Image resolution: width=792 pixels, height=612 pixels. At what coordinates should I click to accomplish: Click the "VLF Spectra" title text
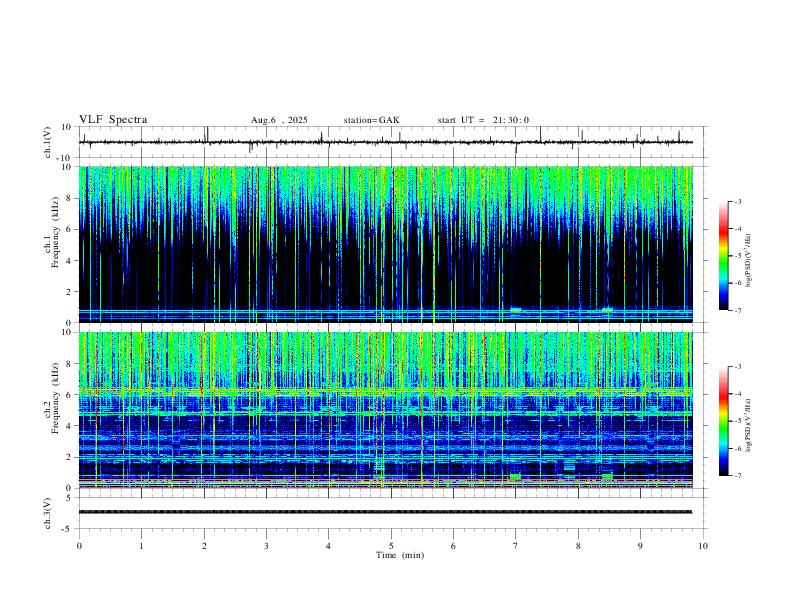[113, 120]
